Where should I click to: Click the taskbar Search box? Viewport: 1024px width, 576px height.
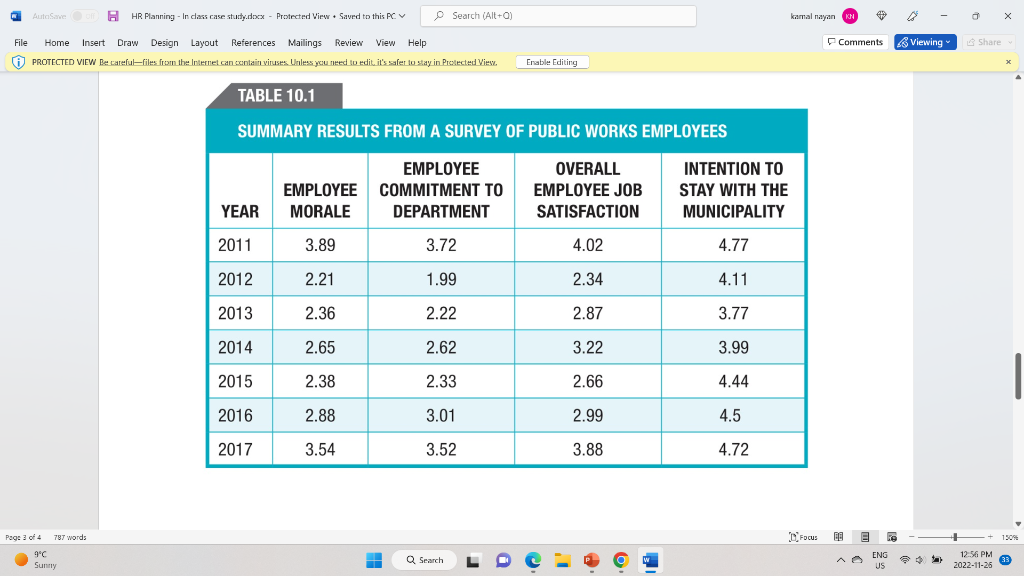[x=424, y=560]
